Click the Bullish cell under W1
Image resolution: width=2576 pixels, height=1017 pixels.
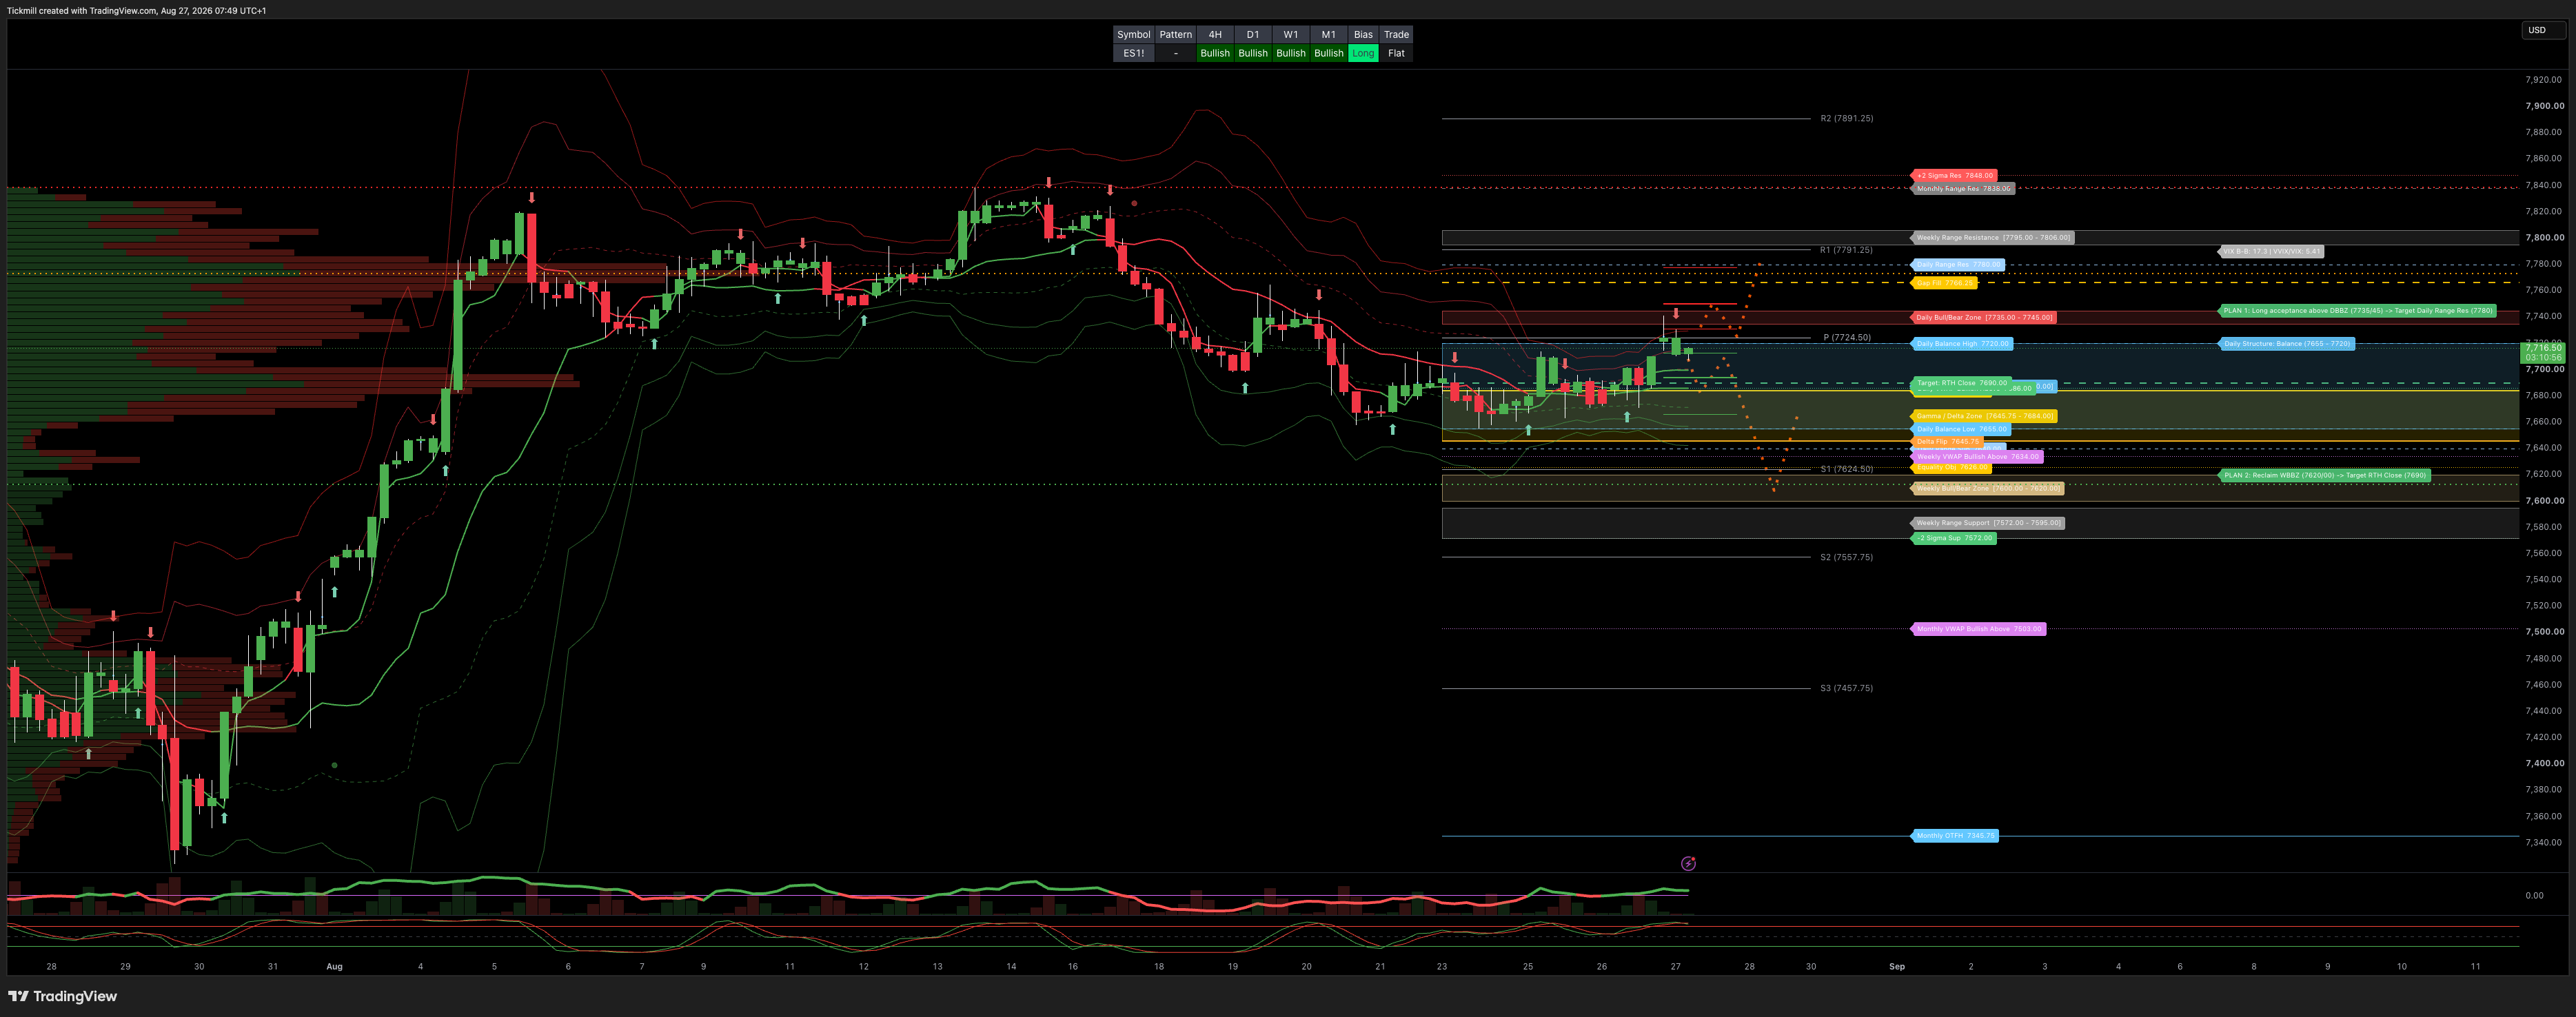tap(1291, 53)
